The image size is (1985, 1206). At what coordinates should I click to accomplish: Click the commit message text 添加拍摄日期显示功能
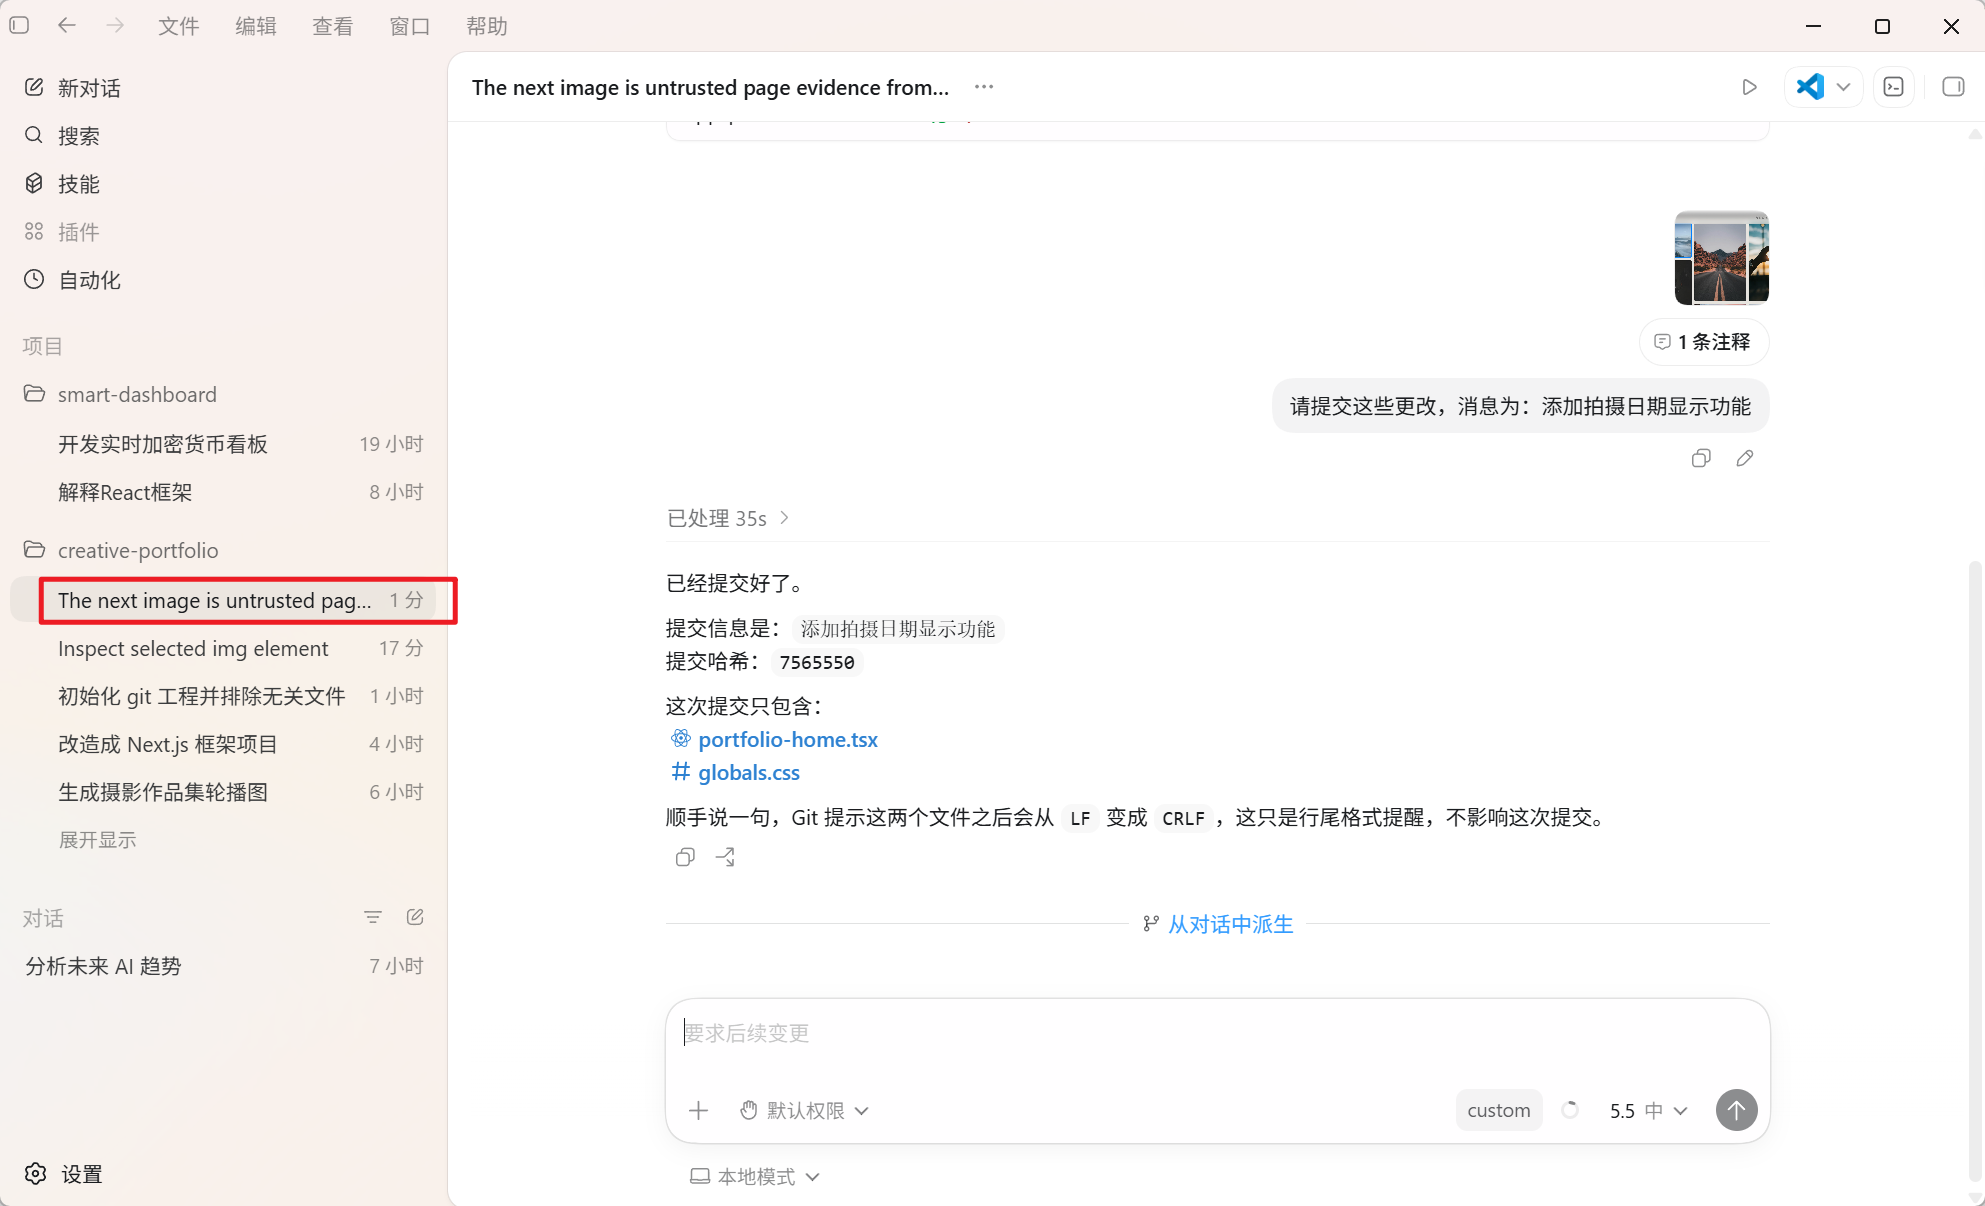[898, 629]
